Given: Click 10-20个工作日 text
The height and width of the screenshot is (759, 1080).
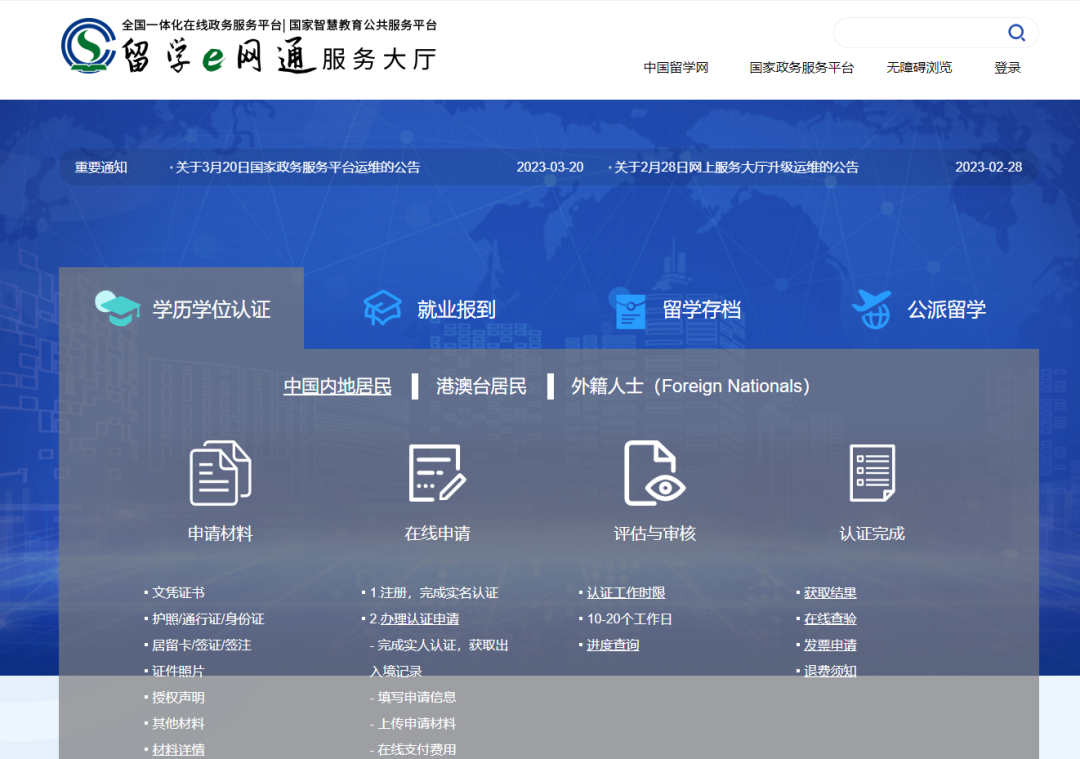Looking at the screenshot, I should (630, 619).
